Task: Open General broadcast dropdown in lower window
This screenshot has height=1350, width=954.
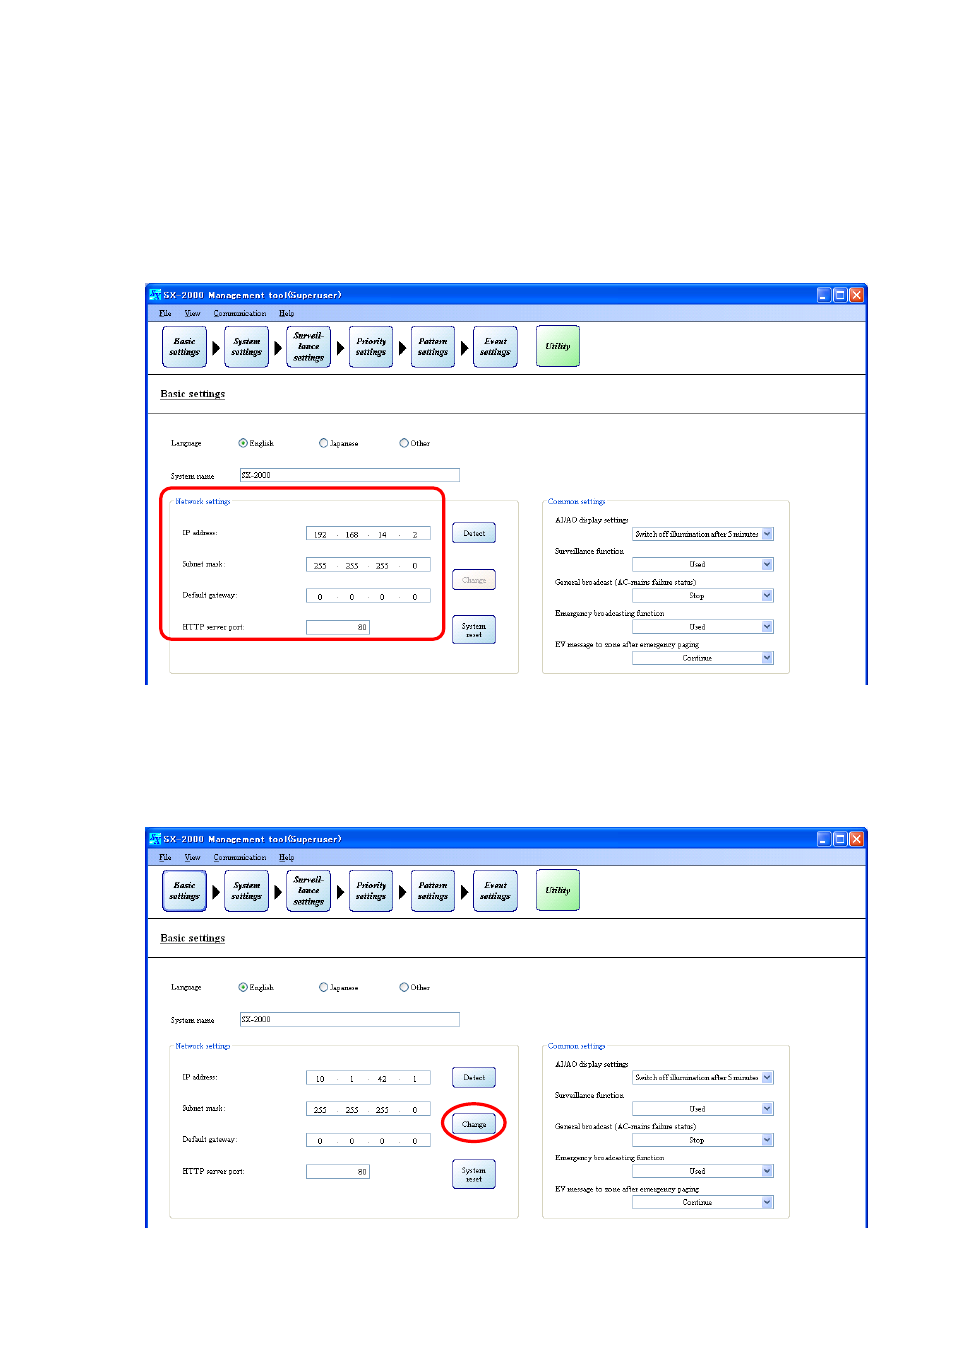Action: (768, 1140)
